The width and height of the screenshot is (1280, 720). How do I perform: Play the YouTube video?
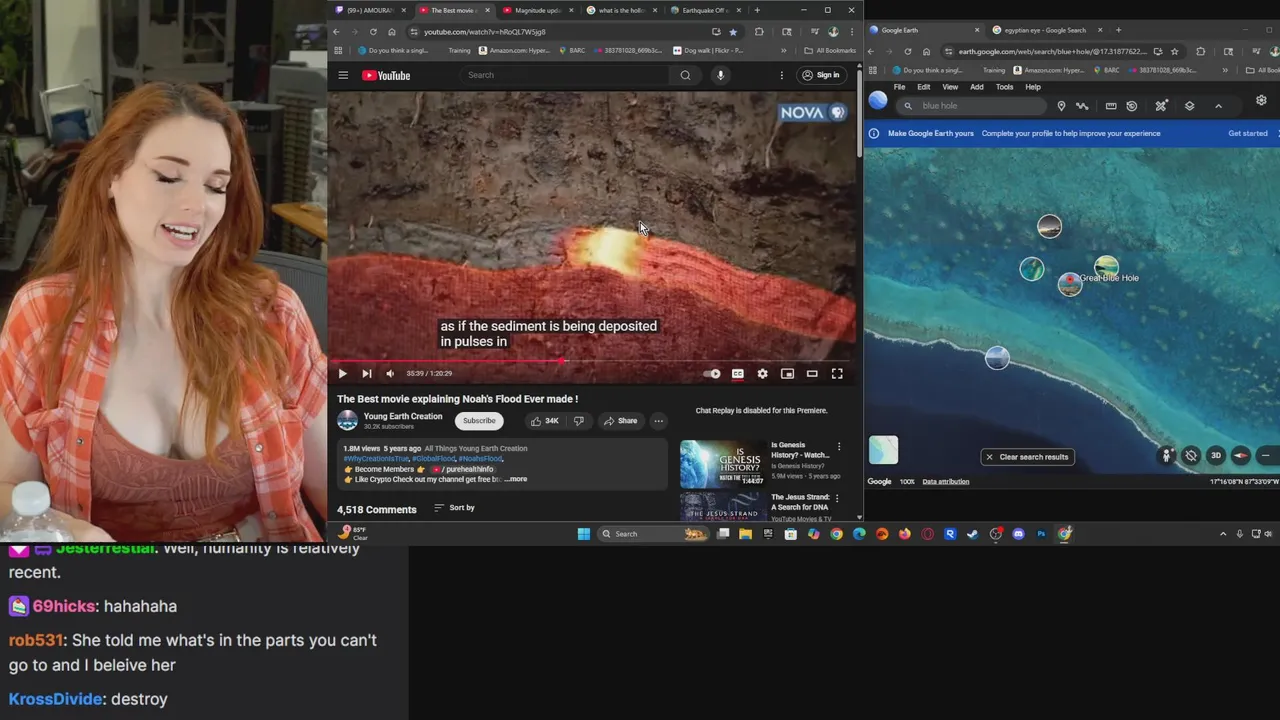click(x=342, y=373)
